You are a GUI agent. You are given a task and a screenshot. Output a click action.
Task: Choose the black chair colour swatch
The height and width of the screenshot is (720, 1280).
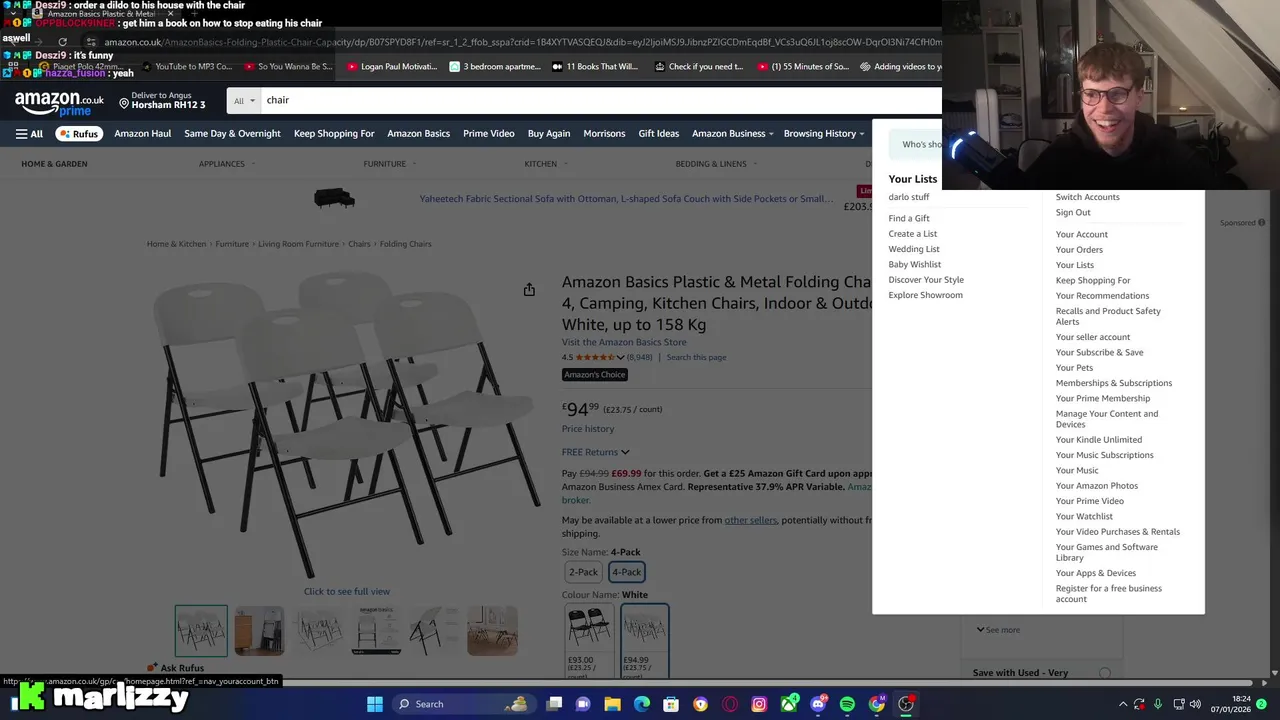(x=588, y=641)
